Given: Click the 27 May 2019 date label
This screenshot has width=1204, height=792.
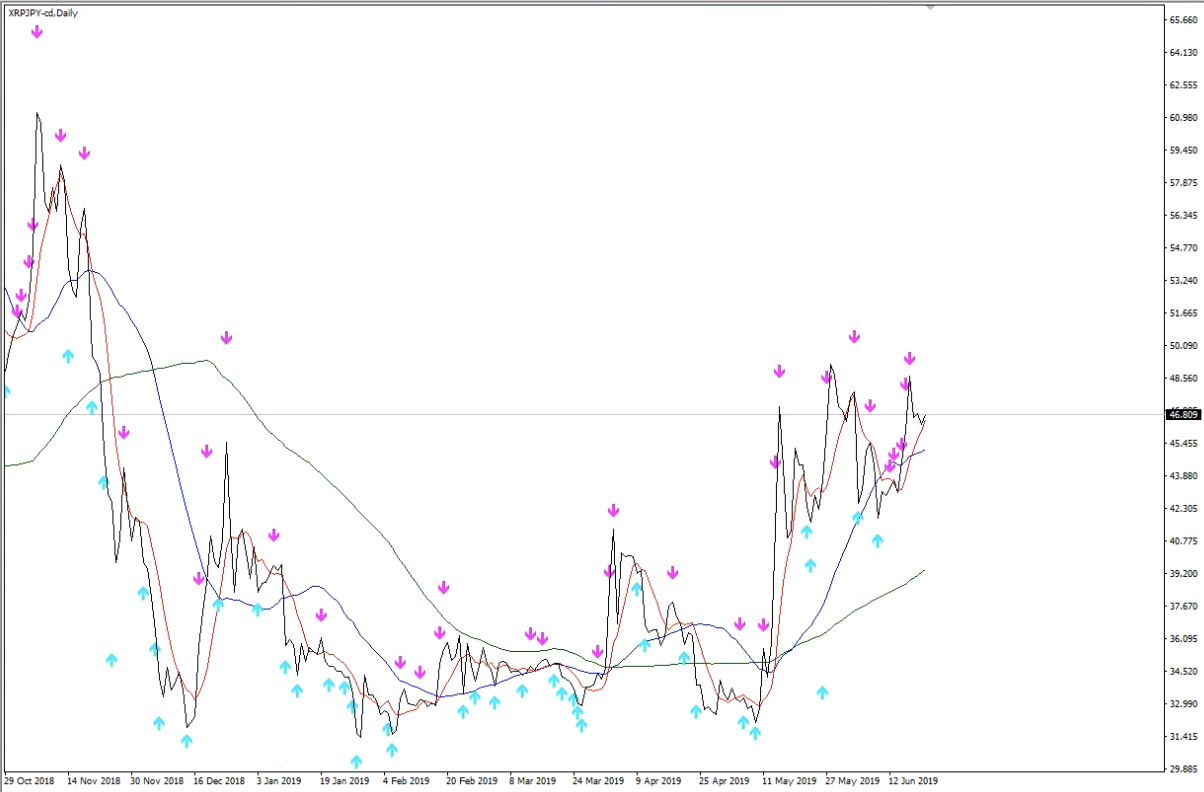Looking at the screenshot, I should 852,781.
